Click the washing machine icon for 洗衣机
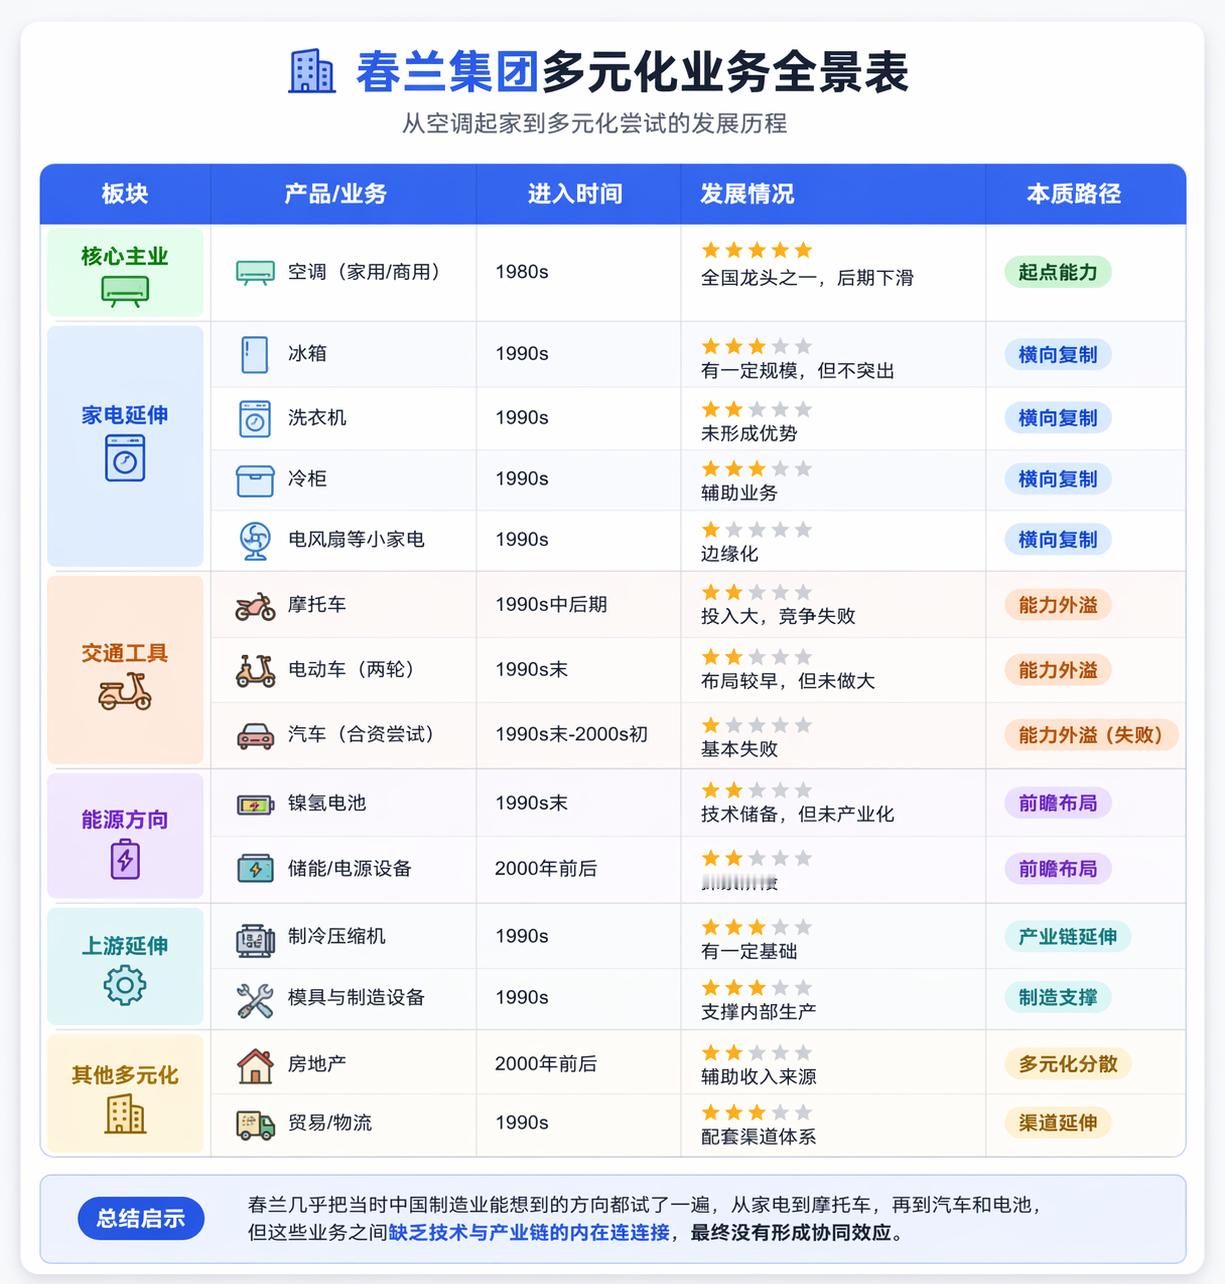The image size is (1225, 1284). (254, 418)
